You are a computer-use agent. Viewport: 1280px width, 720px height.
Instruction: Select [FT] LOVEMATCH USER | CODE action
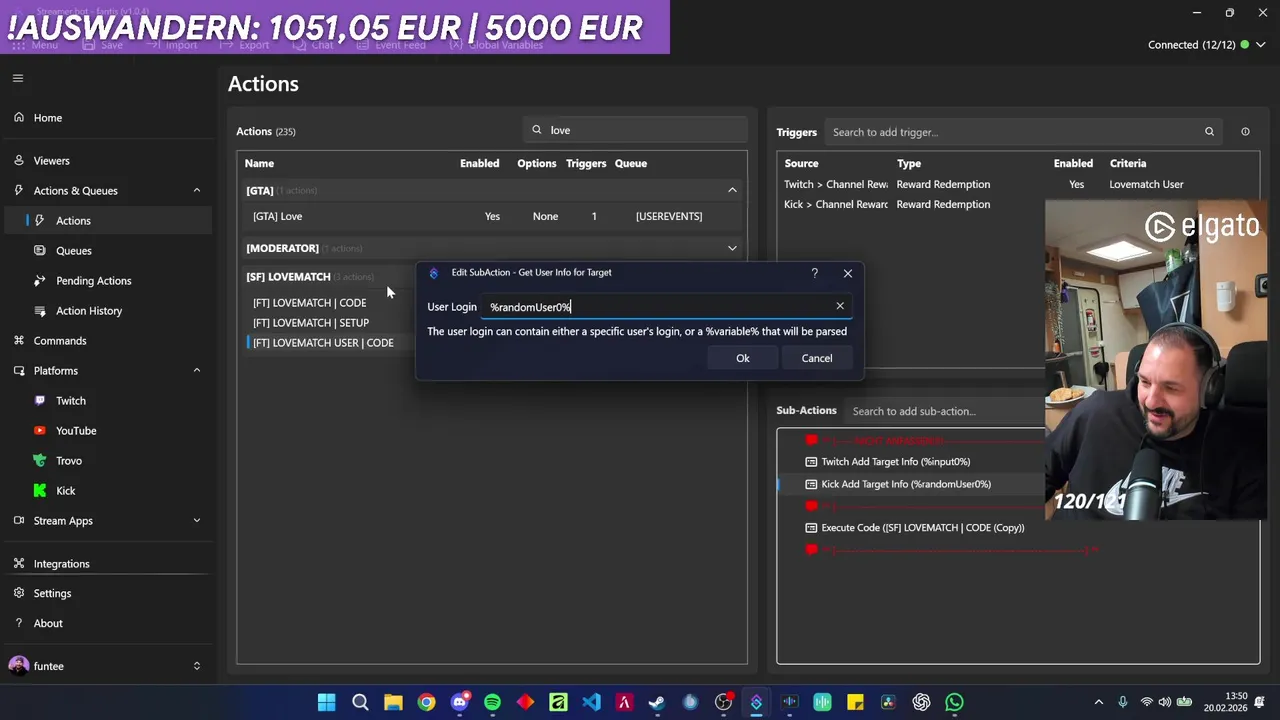pos(323,343)
